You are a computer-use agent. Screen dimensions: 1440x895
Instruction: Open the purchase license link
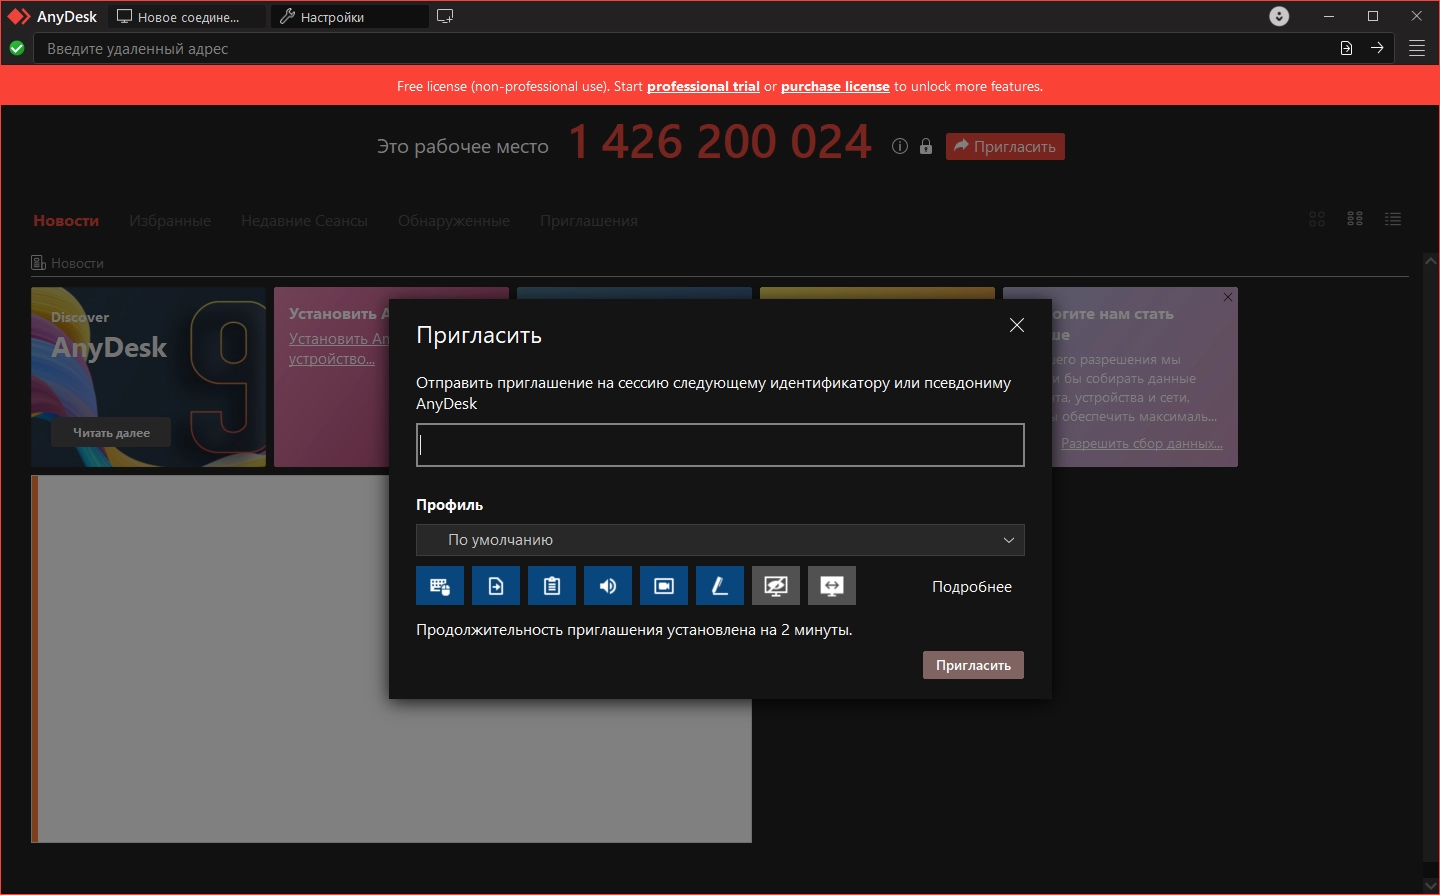pos(835,86)
